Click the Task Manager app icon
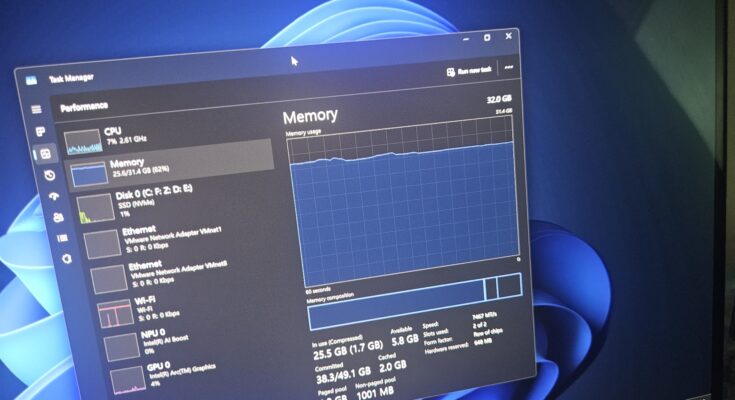The width and height of the screenshot is (735, 400). [x=32, y=79]
